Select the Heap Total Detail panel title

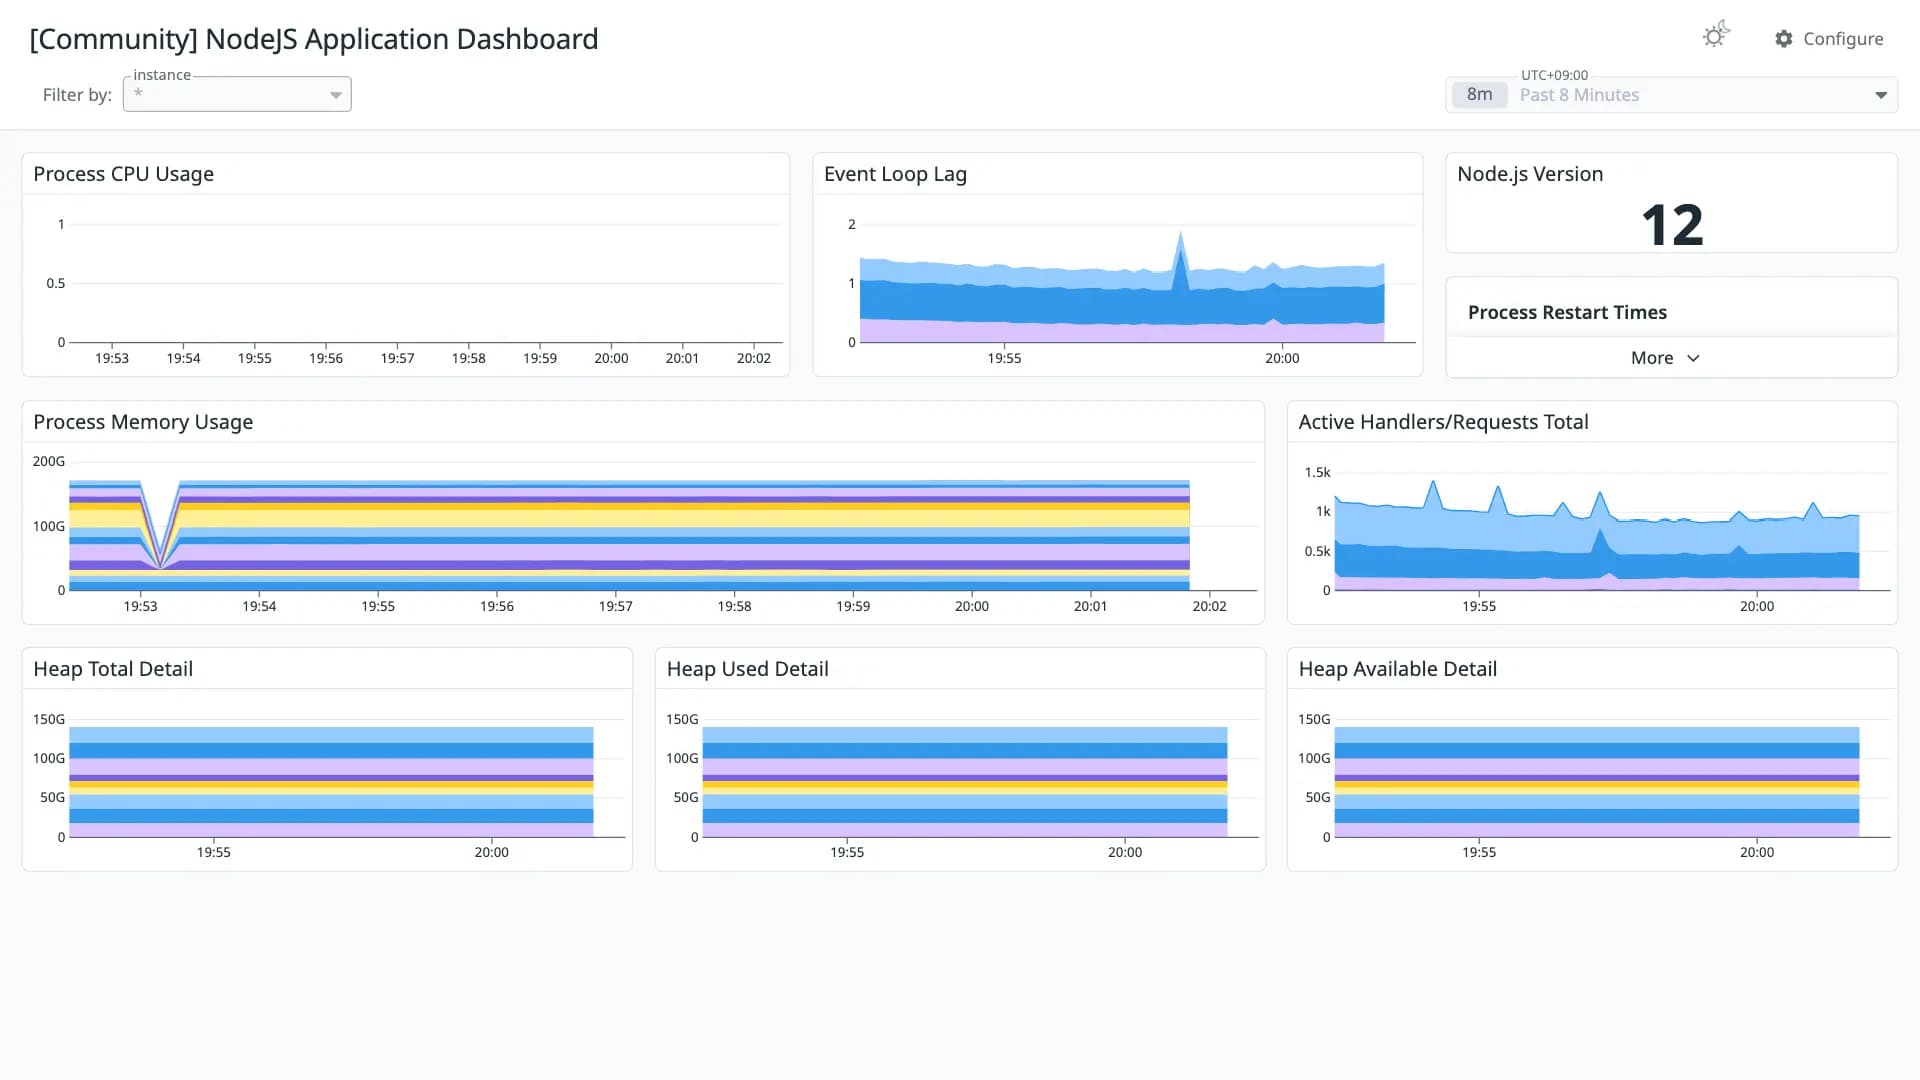(x=113, y=669)
